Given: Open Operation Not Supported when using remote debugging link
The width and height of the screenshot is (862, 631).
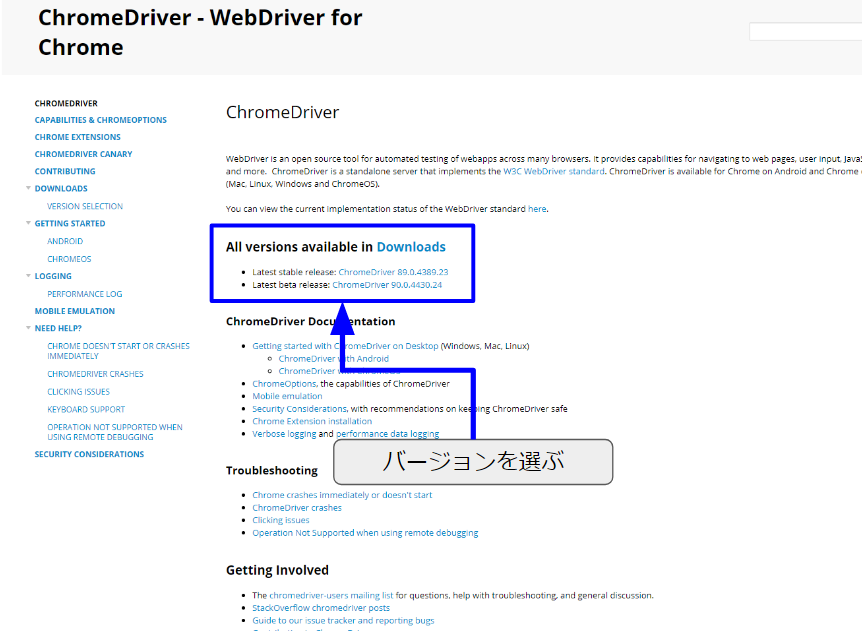Looking at the screenshot, I should (x=365, y=533).
